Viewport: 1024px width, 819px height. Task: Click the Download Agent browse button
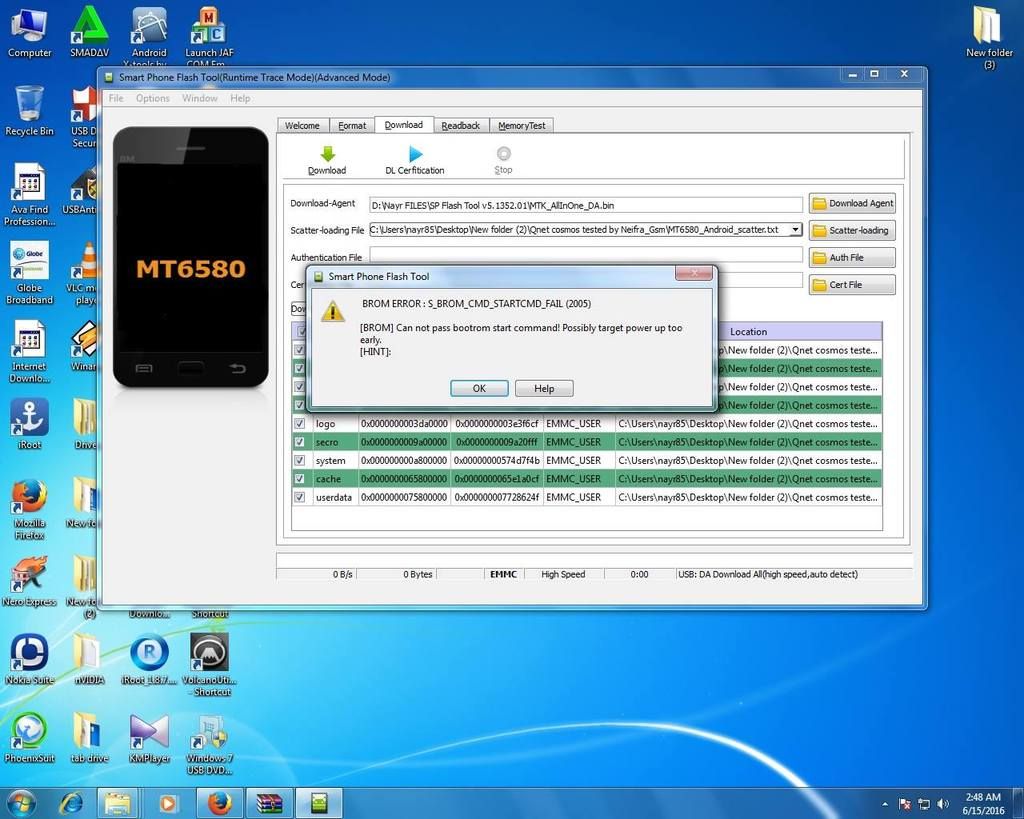coord(852,203)
